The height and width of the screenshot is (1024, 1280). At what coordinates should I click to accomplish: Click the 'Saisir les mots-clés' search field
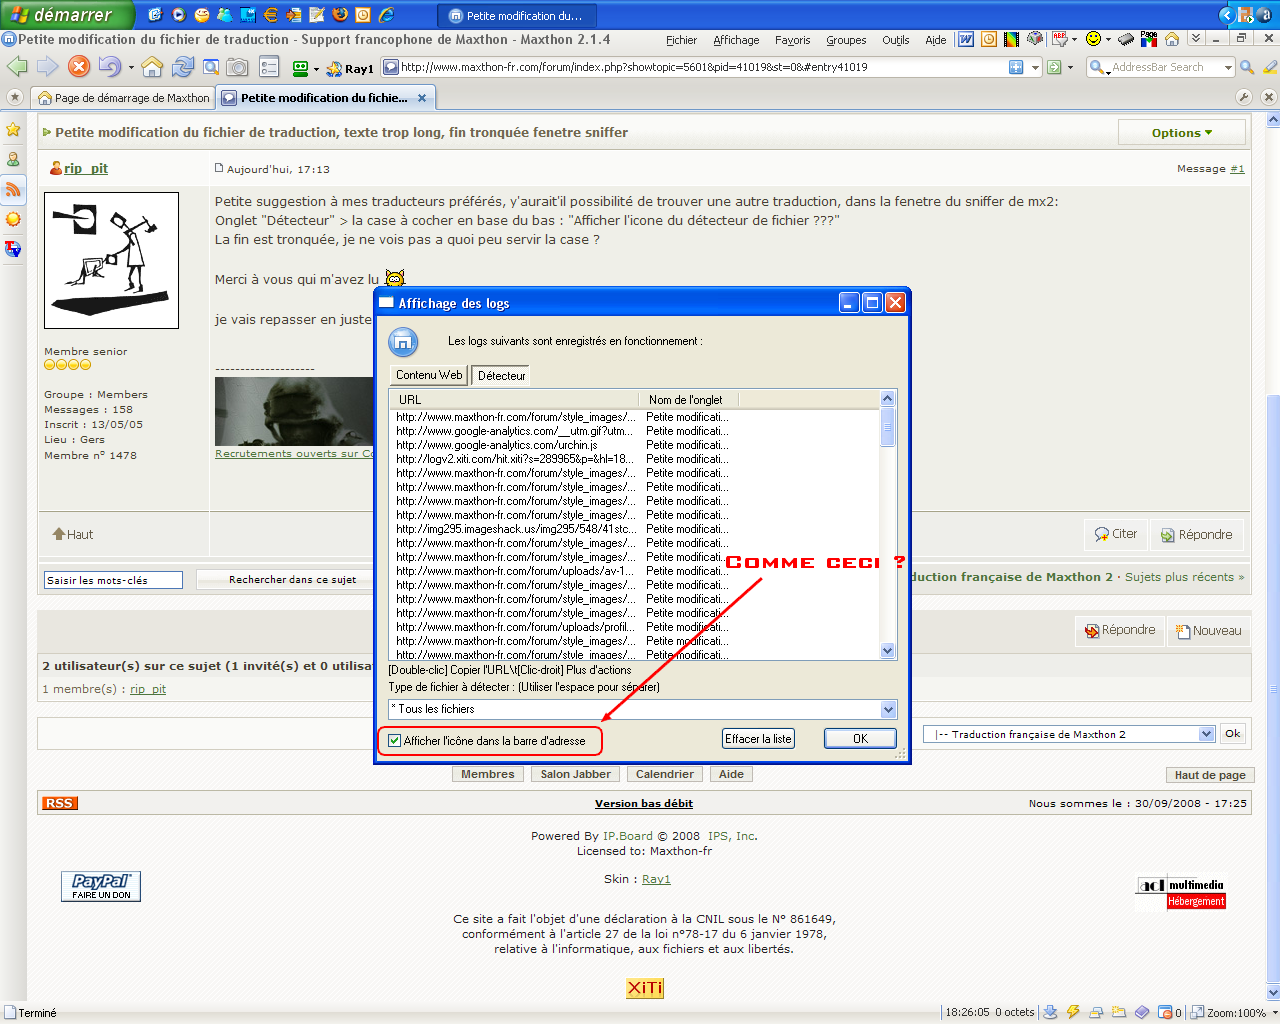click(x=113, y=580)
